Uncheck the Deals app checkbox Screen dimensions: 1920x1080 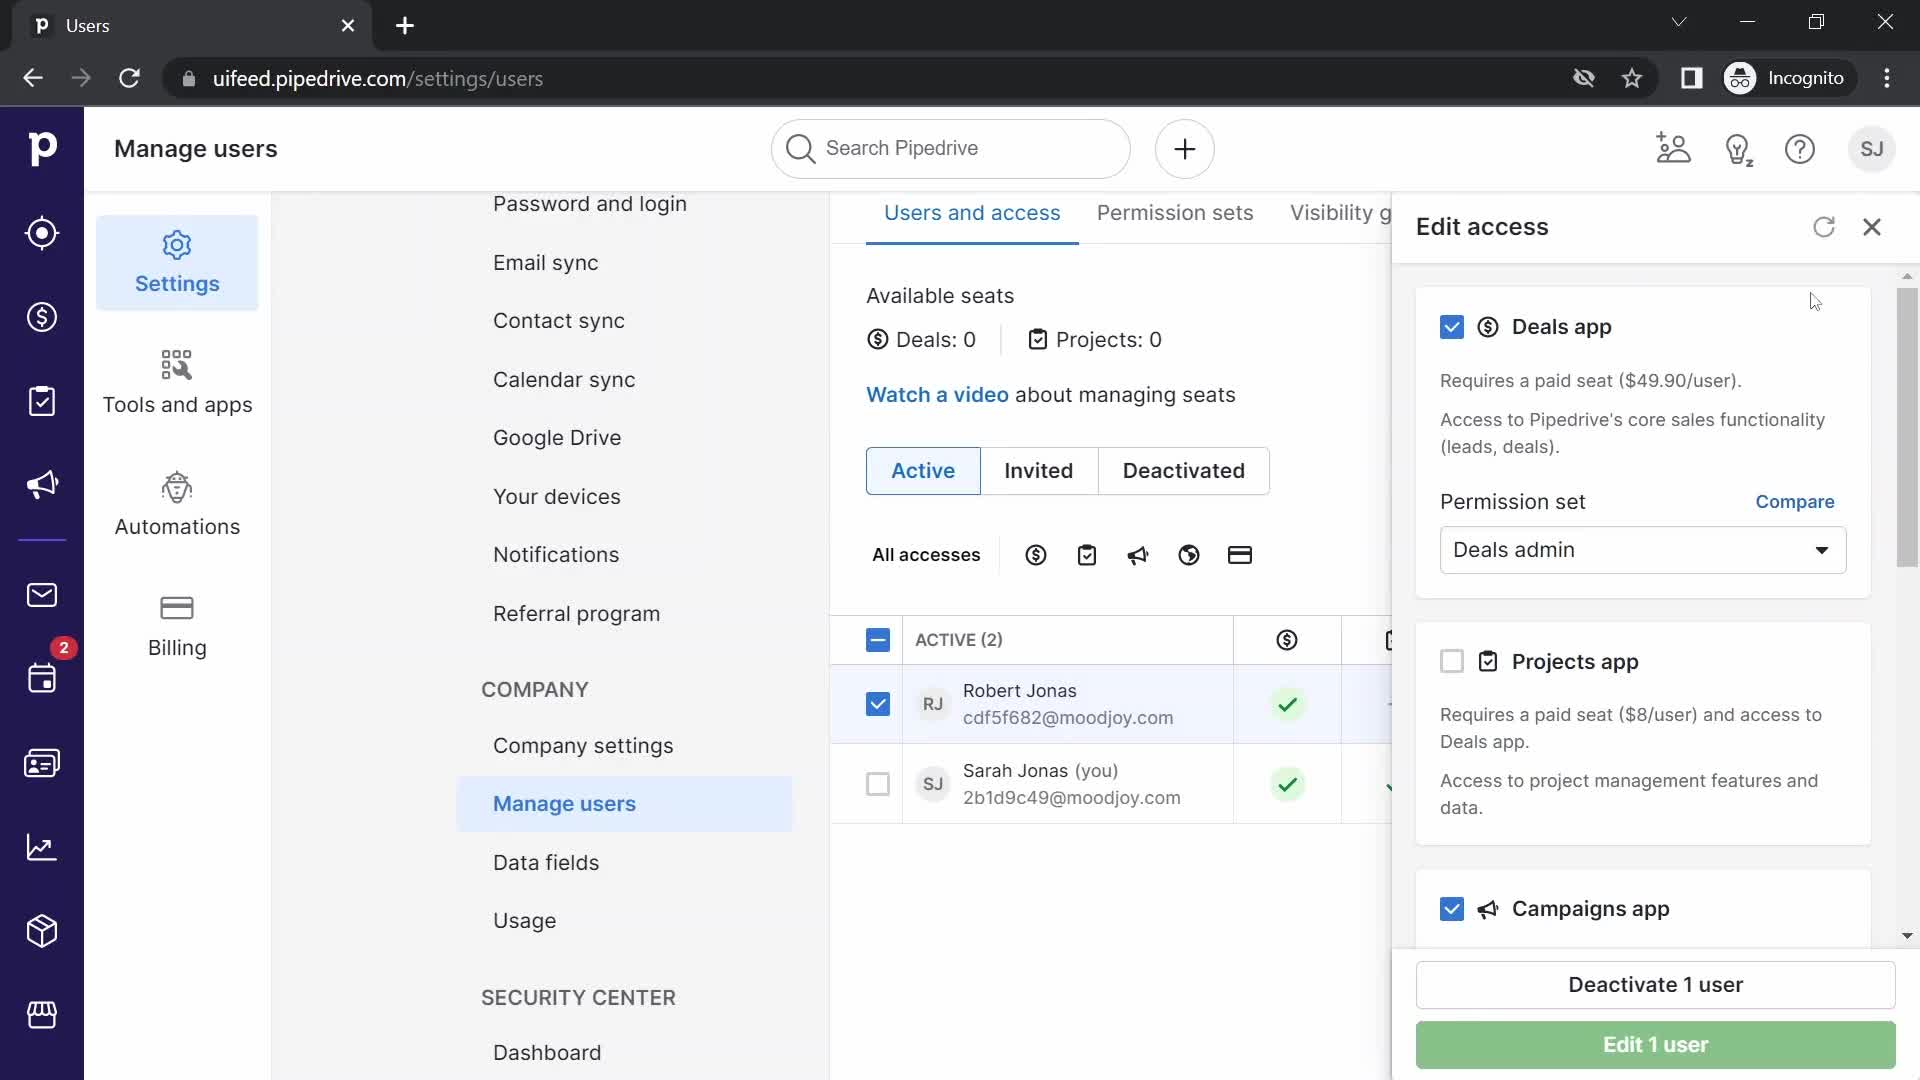coord(1452,327)
